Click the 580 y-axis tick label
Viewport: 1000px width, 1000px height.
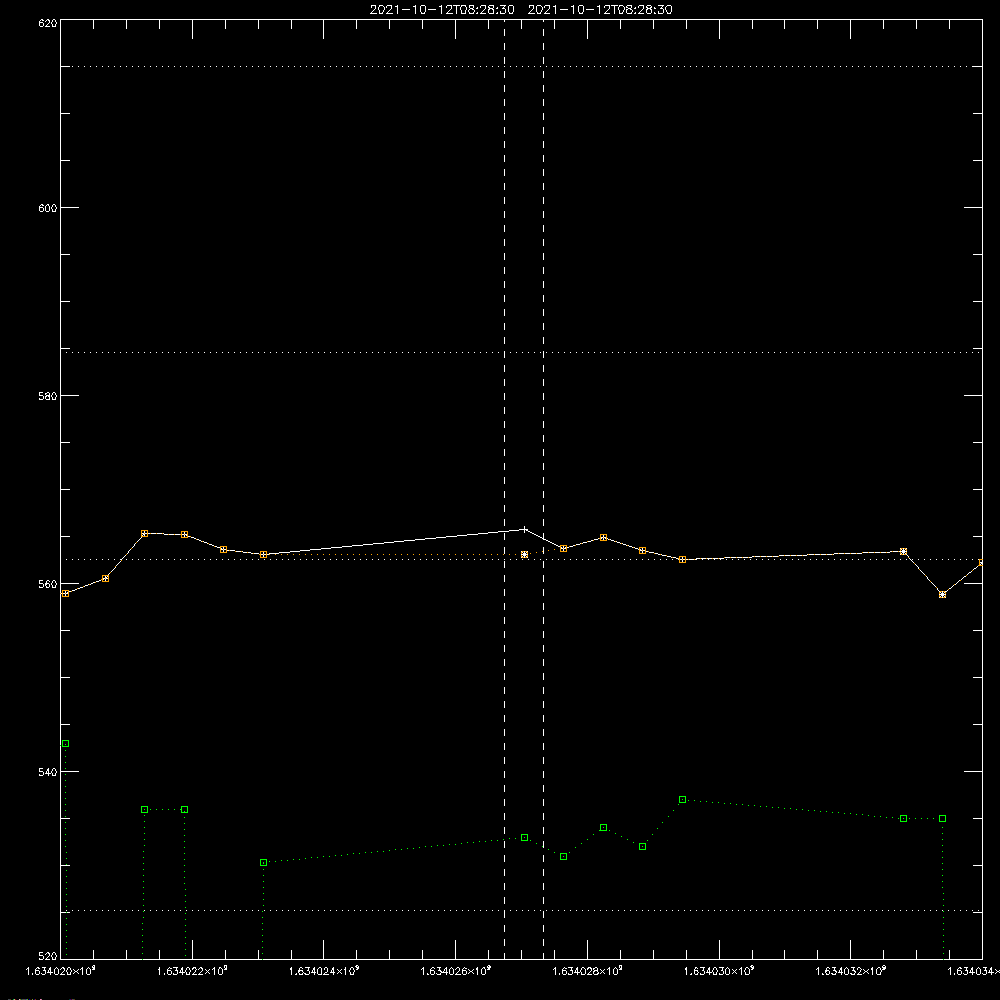tap(48, 395)
